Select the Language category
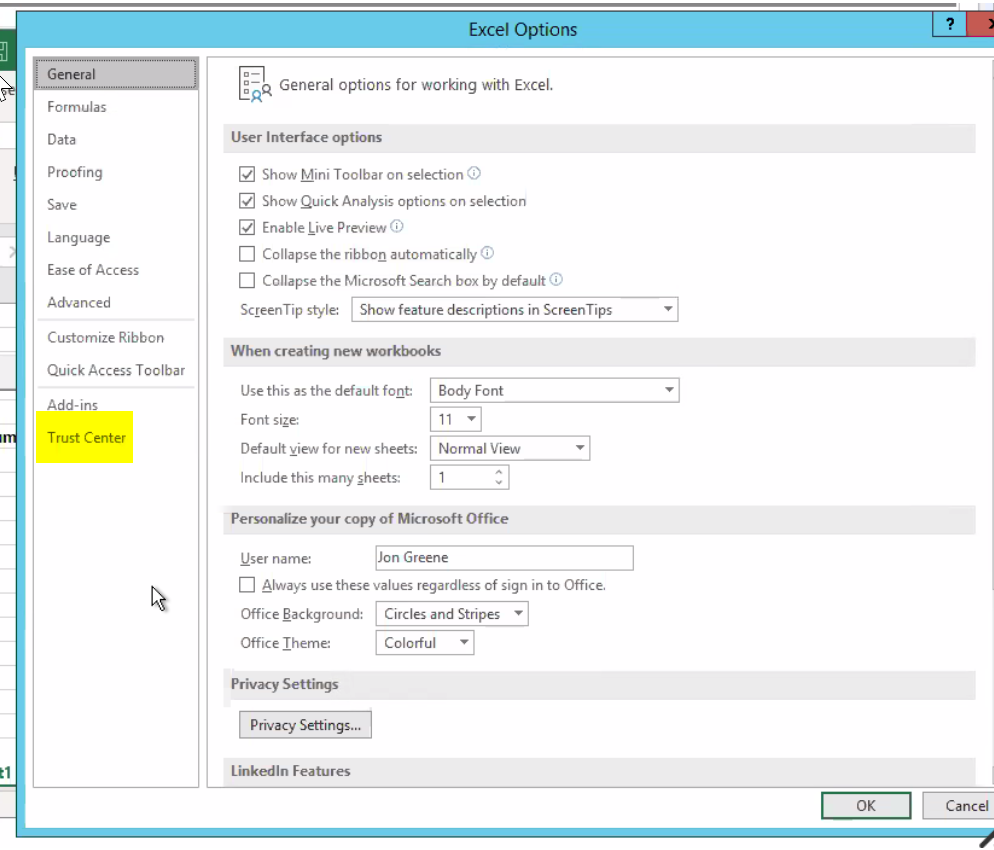 [116, 238]
